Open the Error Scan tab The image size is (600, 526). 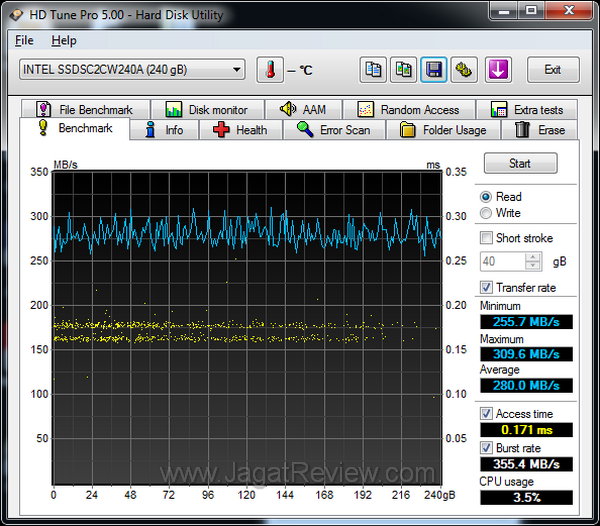tap(333, 130)
